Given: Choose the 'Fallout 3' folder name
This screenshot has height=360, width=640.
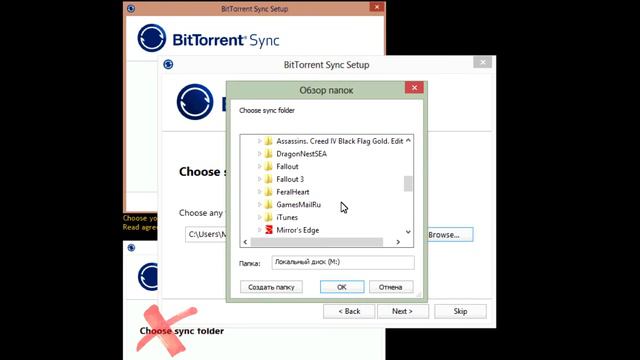Looking at the screenshot, I should tap(290, 179).
